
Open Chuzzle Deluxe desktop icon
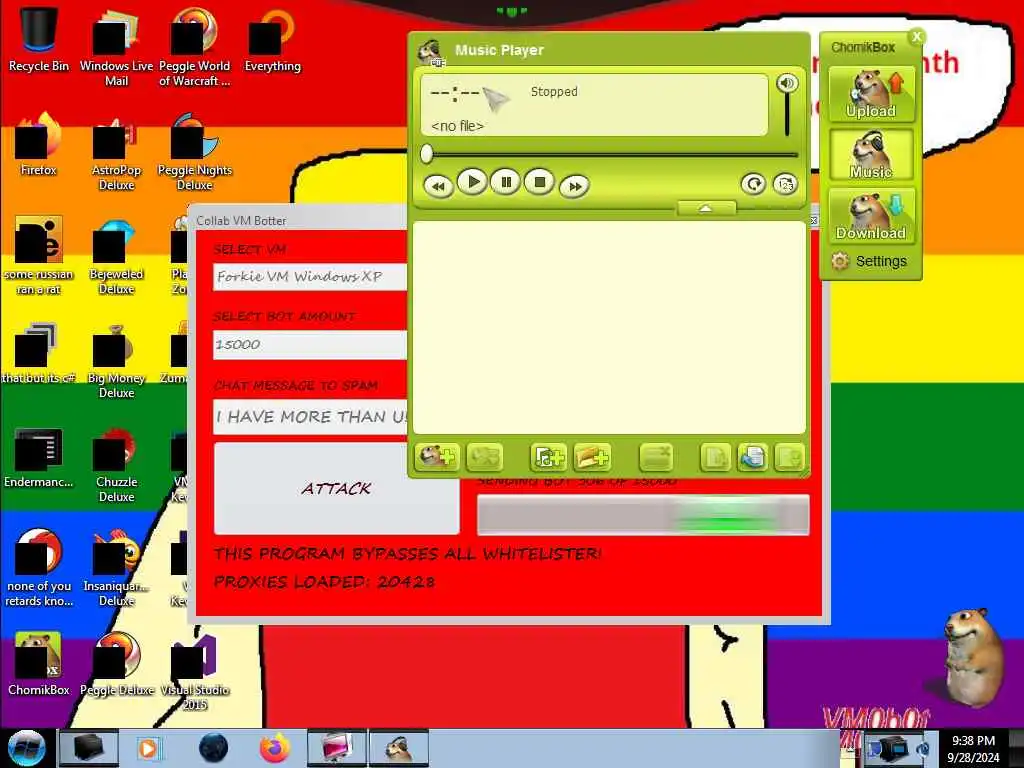116,465
